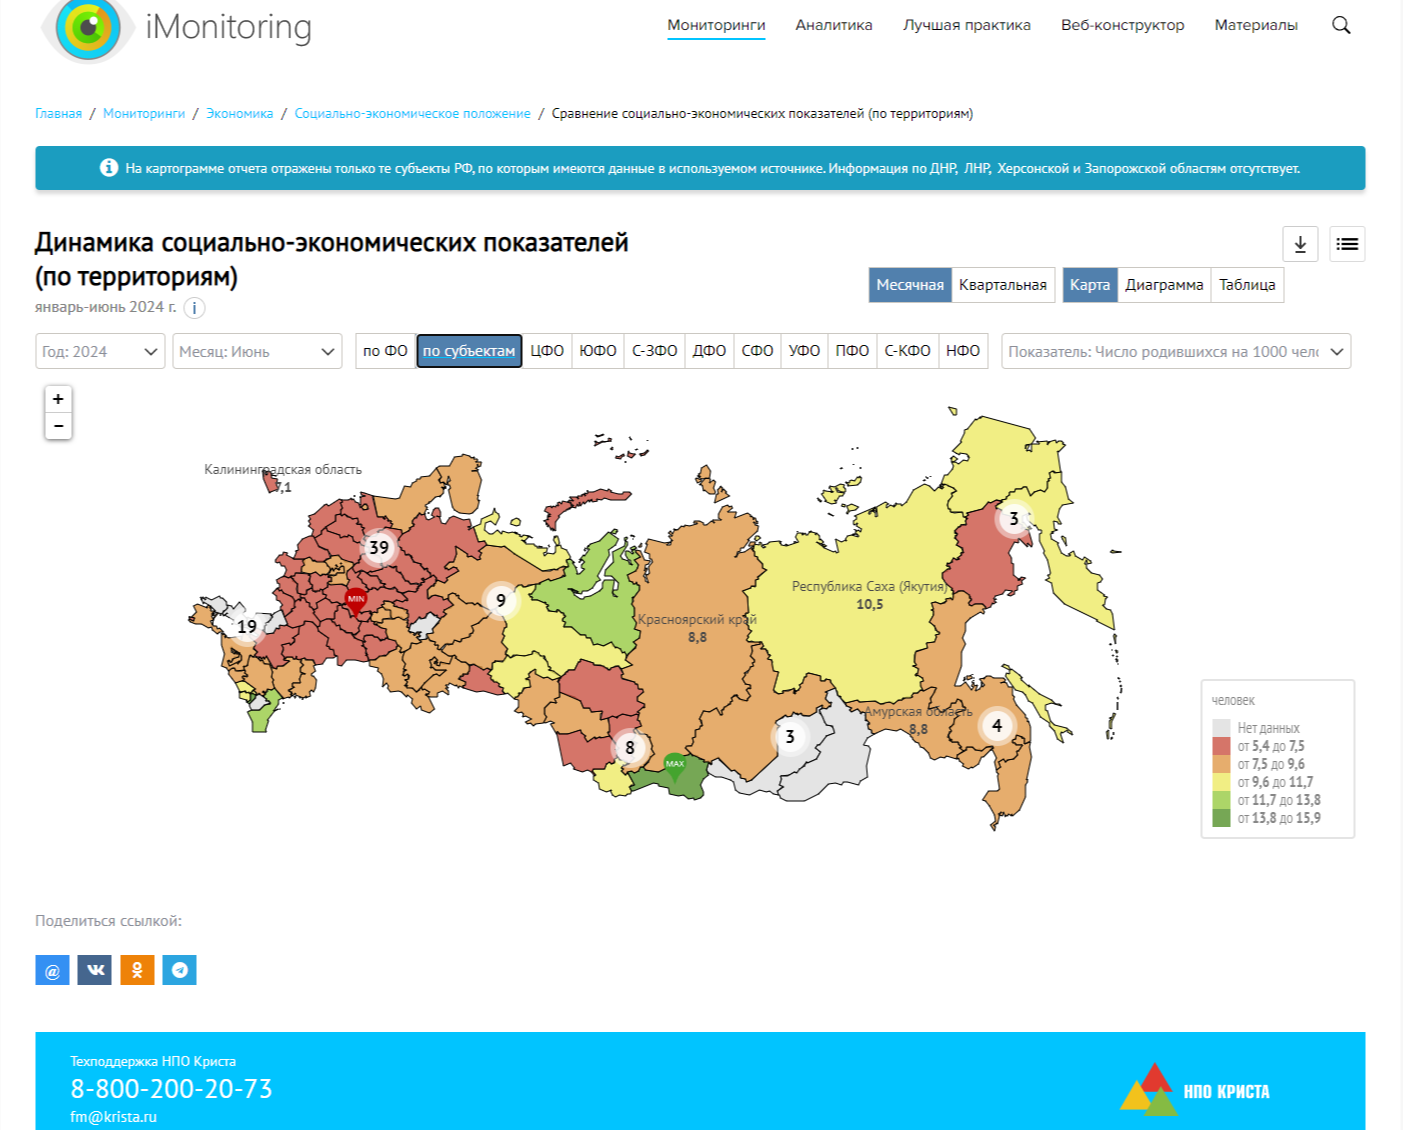The image size is (1403, 1130).
Task: Zoom out of the map
Action: (58, 426)
